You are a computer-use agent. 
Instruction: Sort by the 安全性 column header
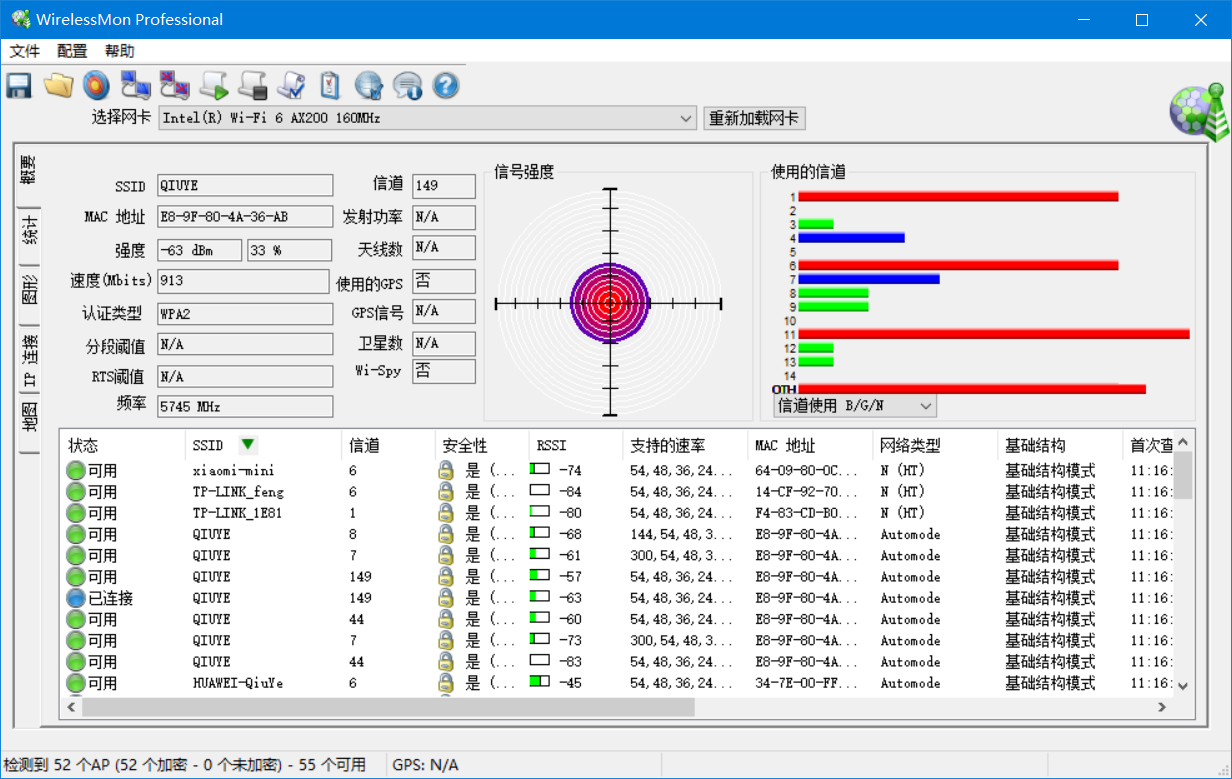pyautogui.click(x=482, y=445)
